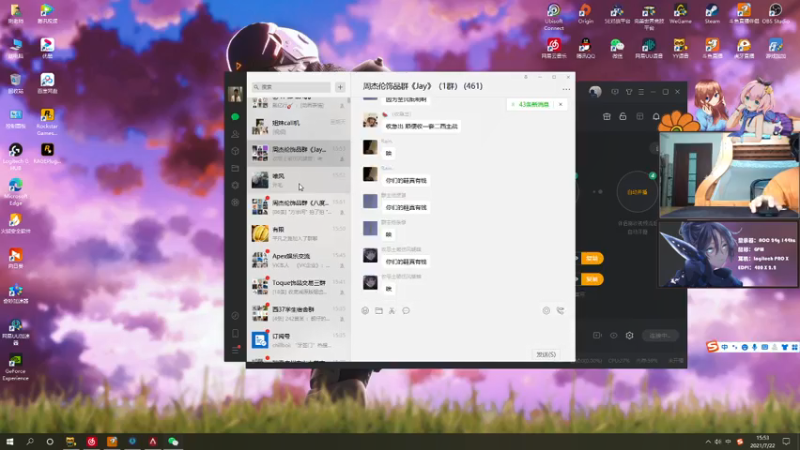Open WeChat chats icon in sidebar
Screen dimensions: 800x450
click(x=235, y=117)
